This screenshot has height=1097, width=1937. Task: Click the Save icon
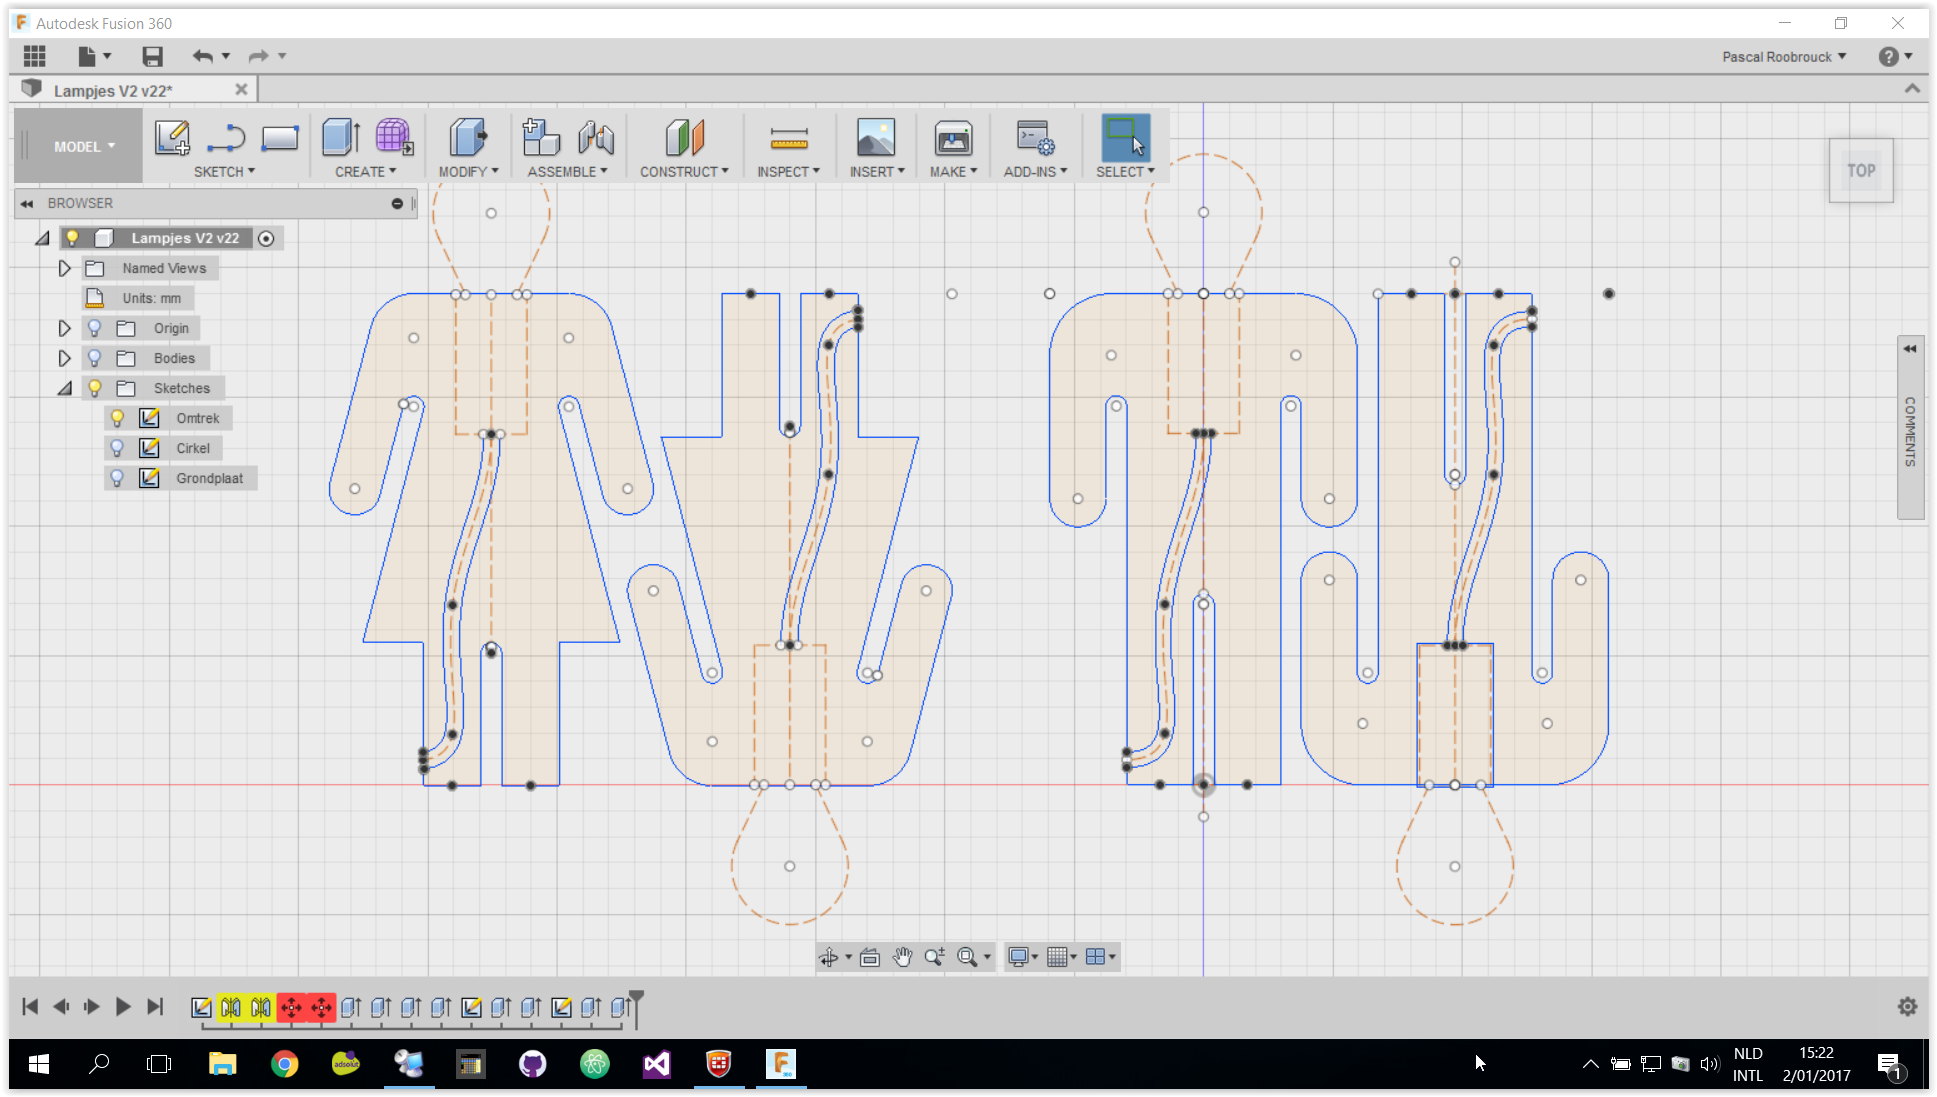pyautogui.click(x=152, y=56)
